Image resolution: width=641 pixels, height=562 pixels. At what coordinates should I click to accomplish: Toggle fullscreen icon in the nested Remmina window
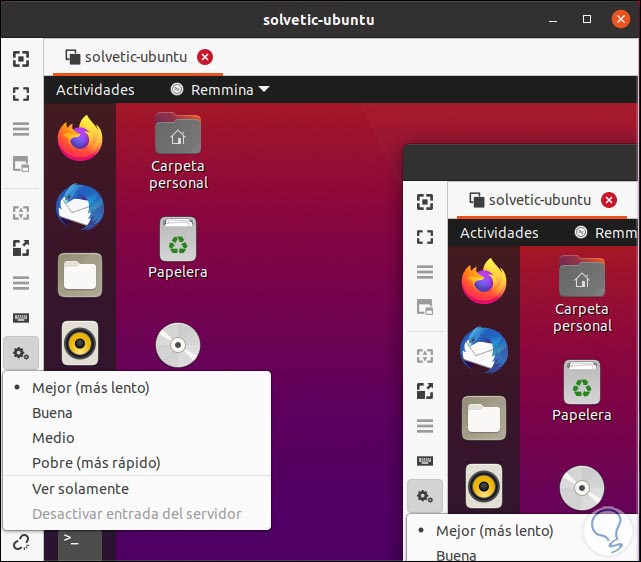pyautogui.click(x=425, y=237)
